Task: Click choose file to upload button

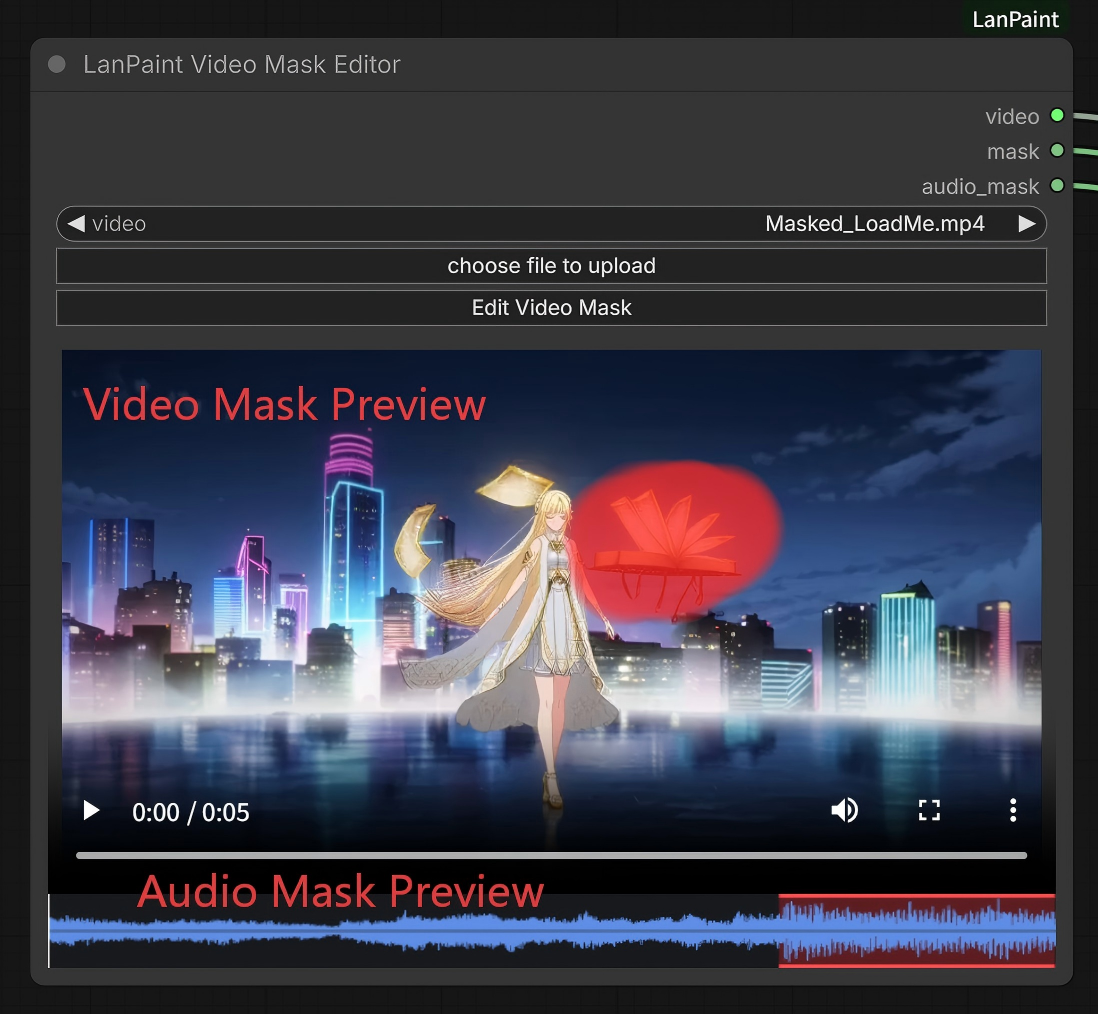Action: 551,265
